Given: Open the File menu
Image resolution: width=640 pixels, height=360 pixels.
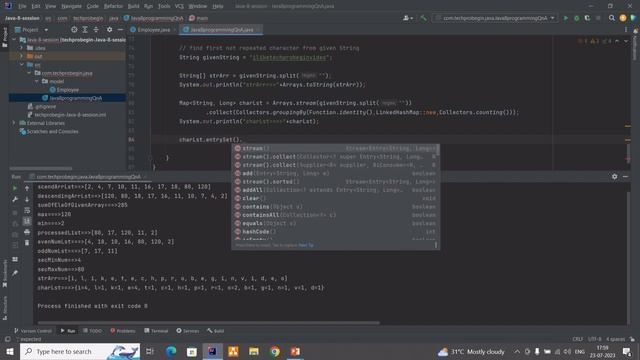Looking at the screenshot, I should click(22, 6).
